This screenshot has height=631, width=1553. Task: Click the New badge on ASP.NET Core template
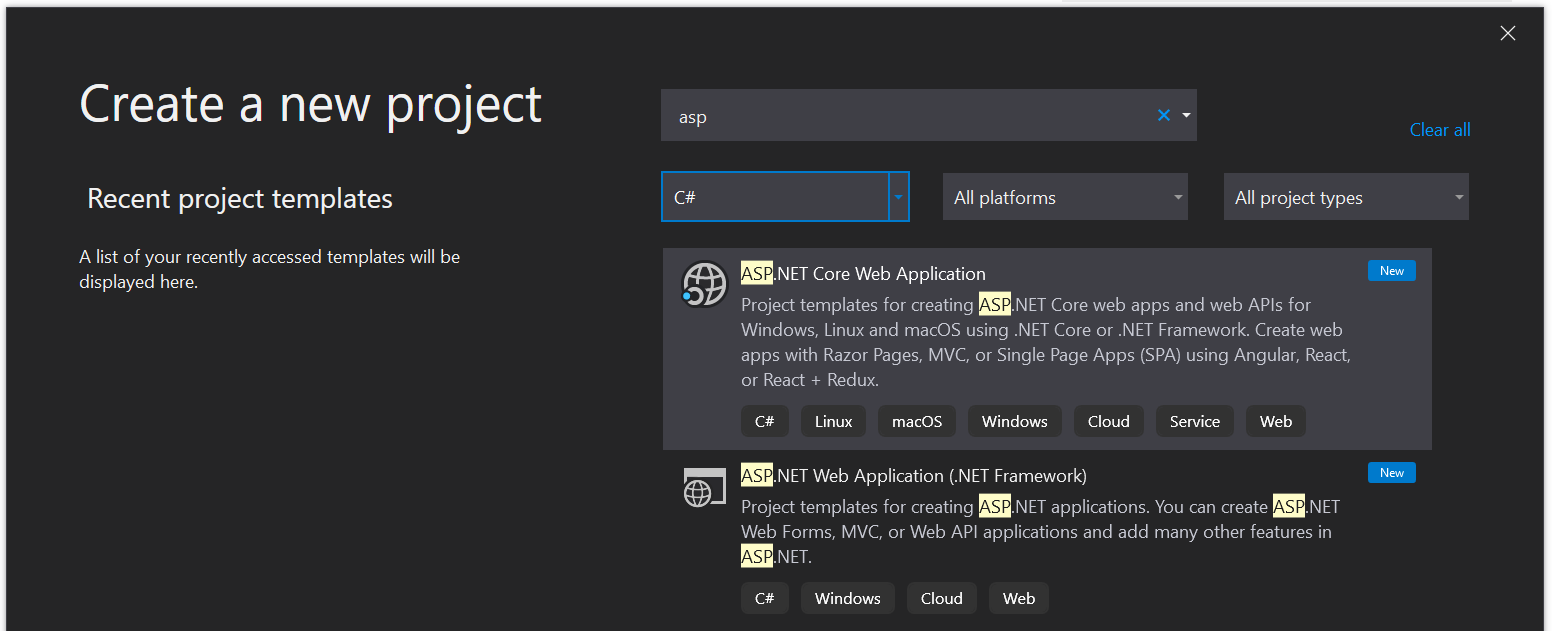point(1392,271)
